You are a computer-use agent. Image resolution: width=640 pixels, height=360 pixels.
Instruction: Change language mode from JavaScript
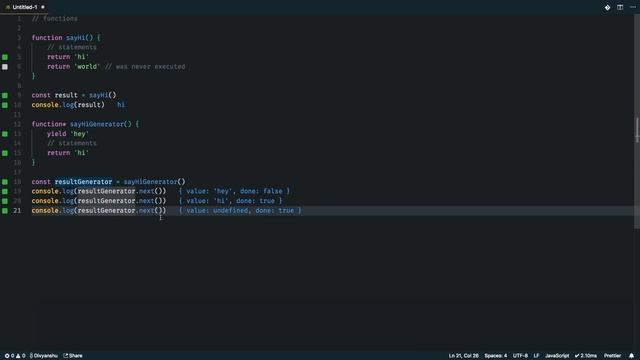pos(557,356)
